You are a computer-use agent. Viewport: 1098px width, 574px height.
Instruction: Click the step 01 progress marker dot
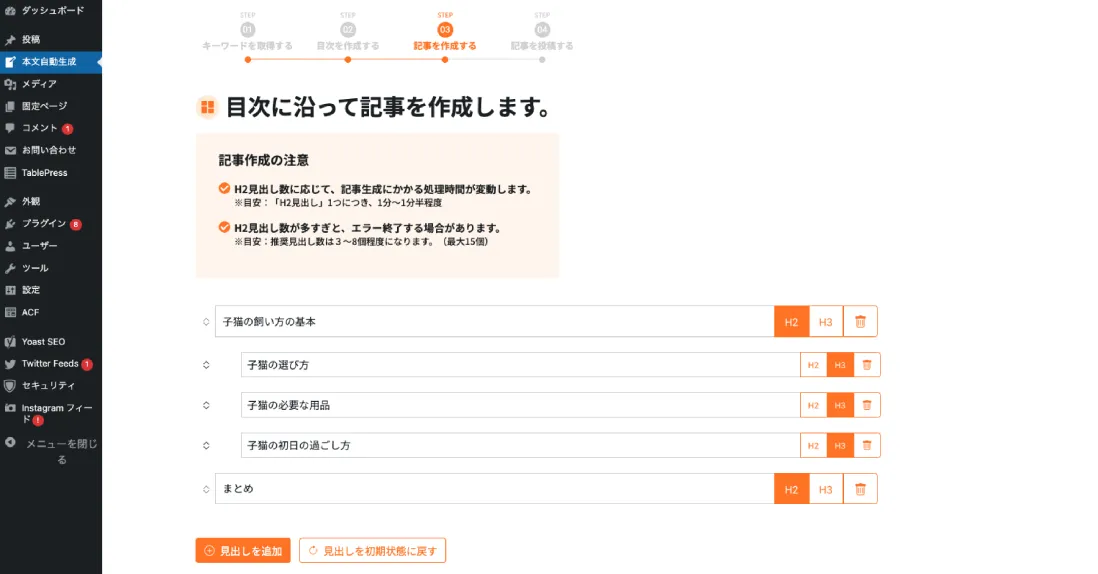(x=248, y=60)
